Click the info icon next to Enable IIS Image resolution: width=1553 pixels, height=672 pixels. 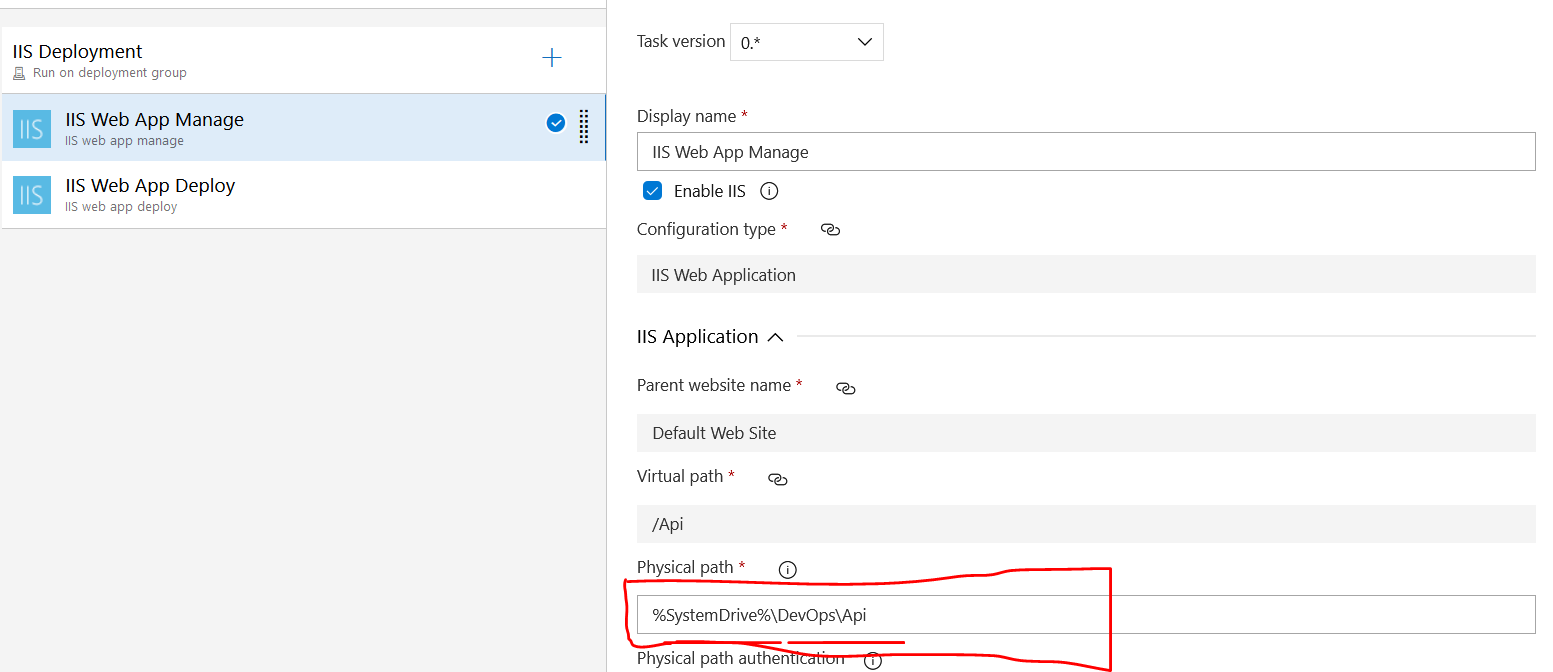point(769,191)
